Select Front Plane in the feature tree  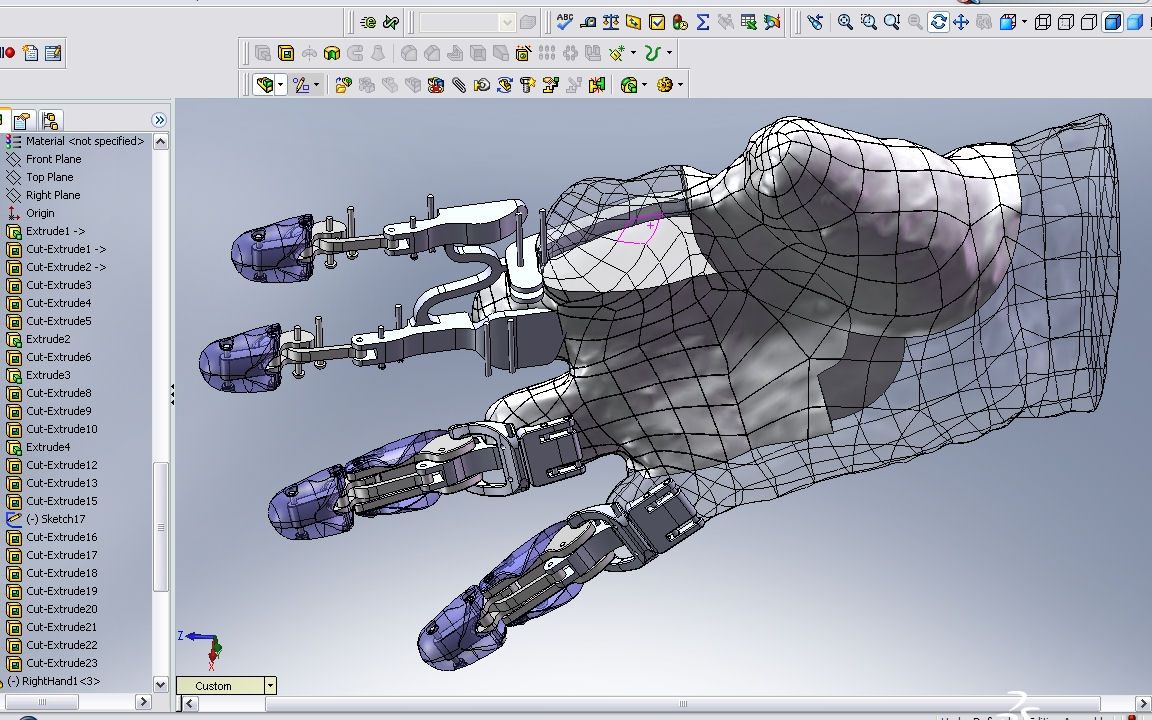pyautogui.click(x=54, y=159)
